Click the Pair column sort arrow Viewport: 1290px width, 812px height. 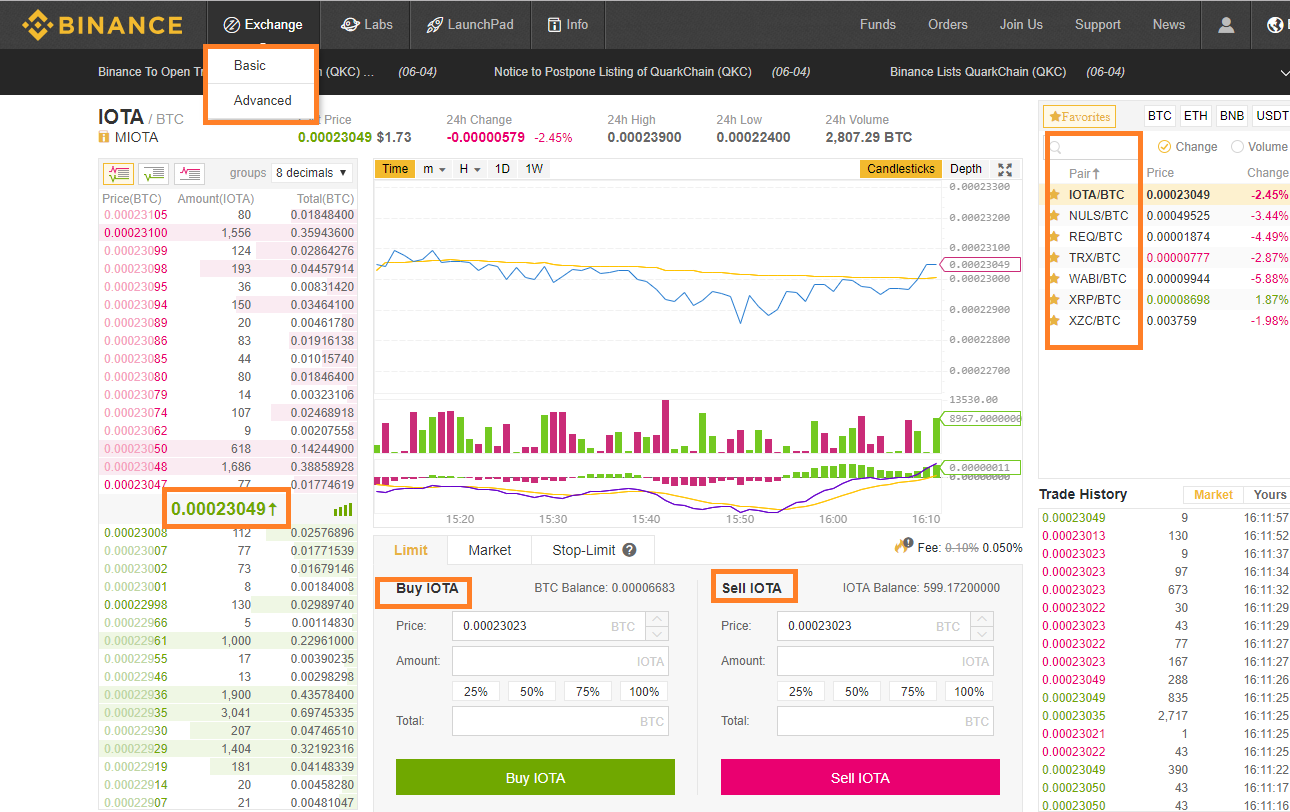click(x=1096, y=174)
